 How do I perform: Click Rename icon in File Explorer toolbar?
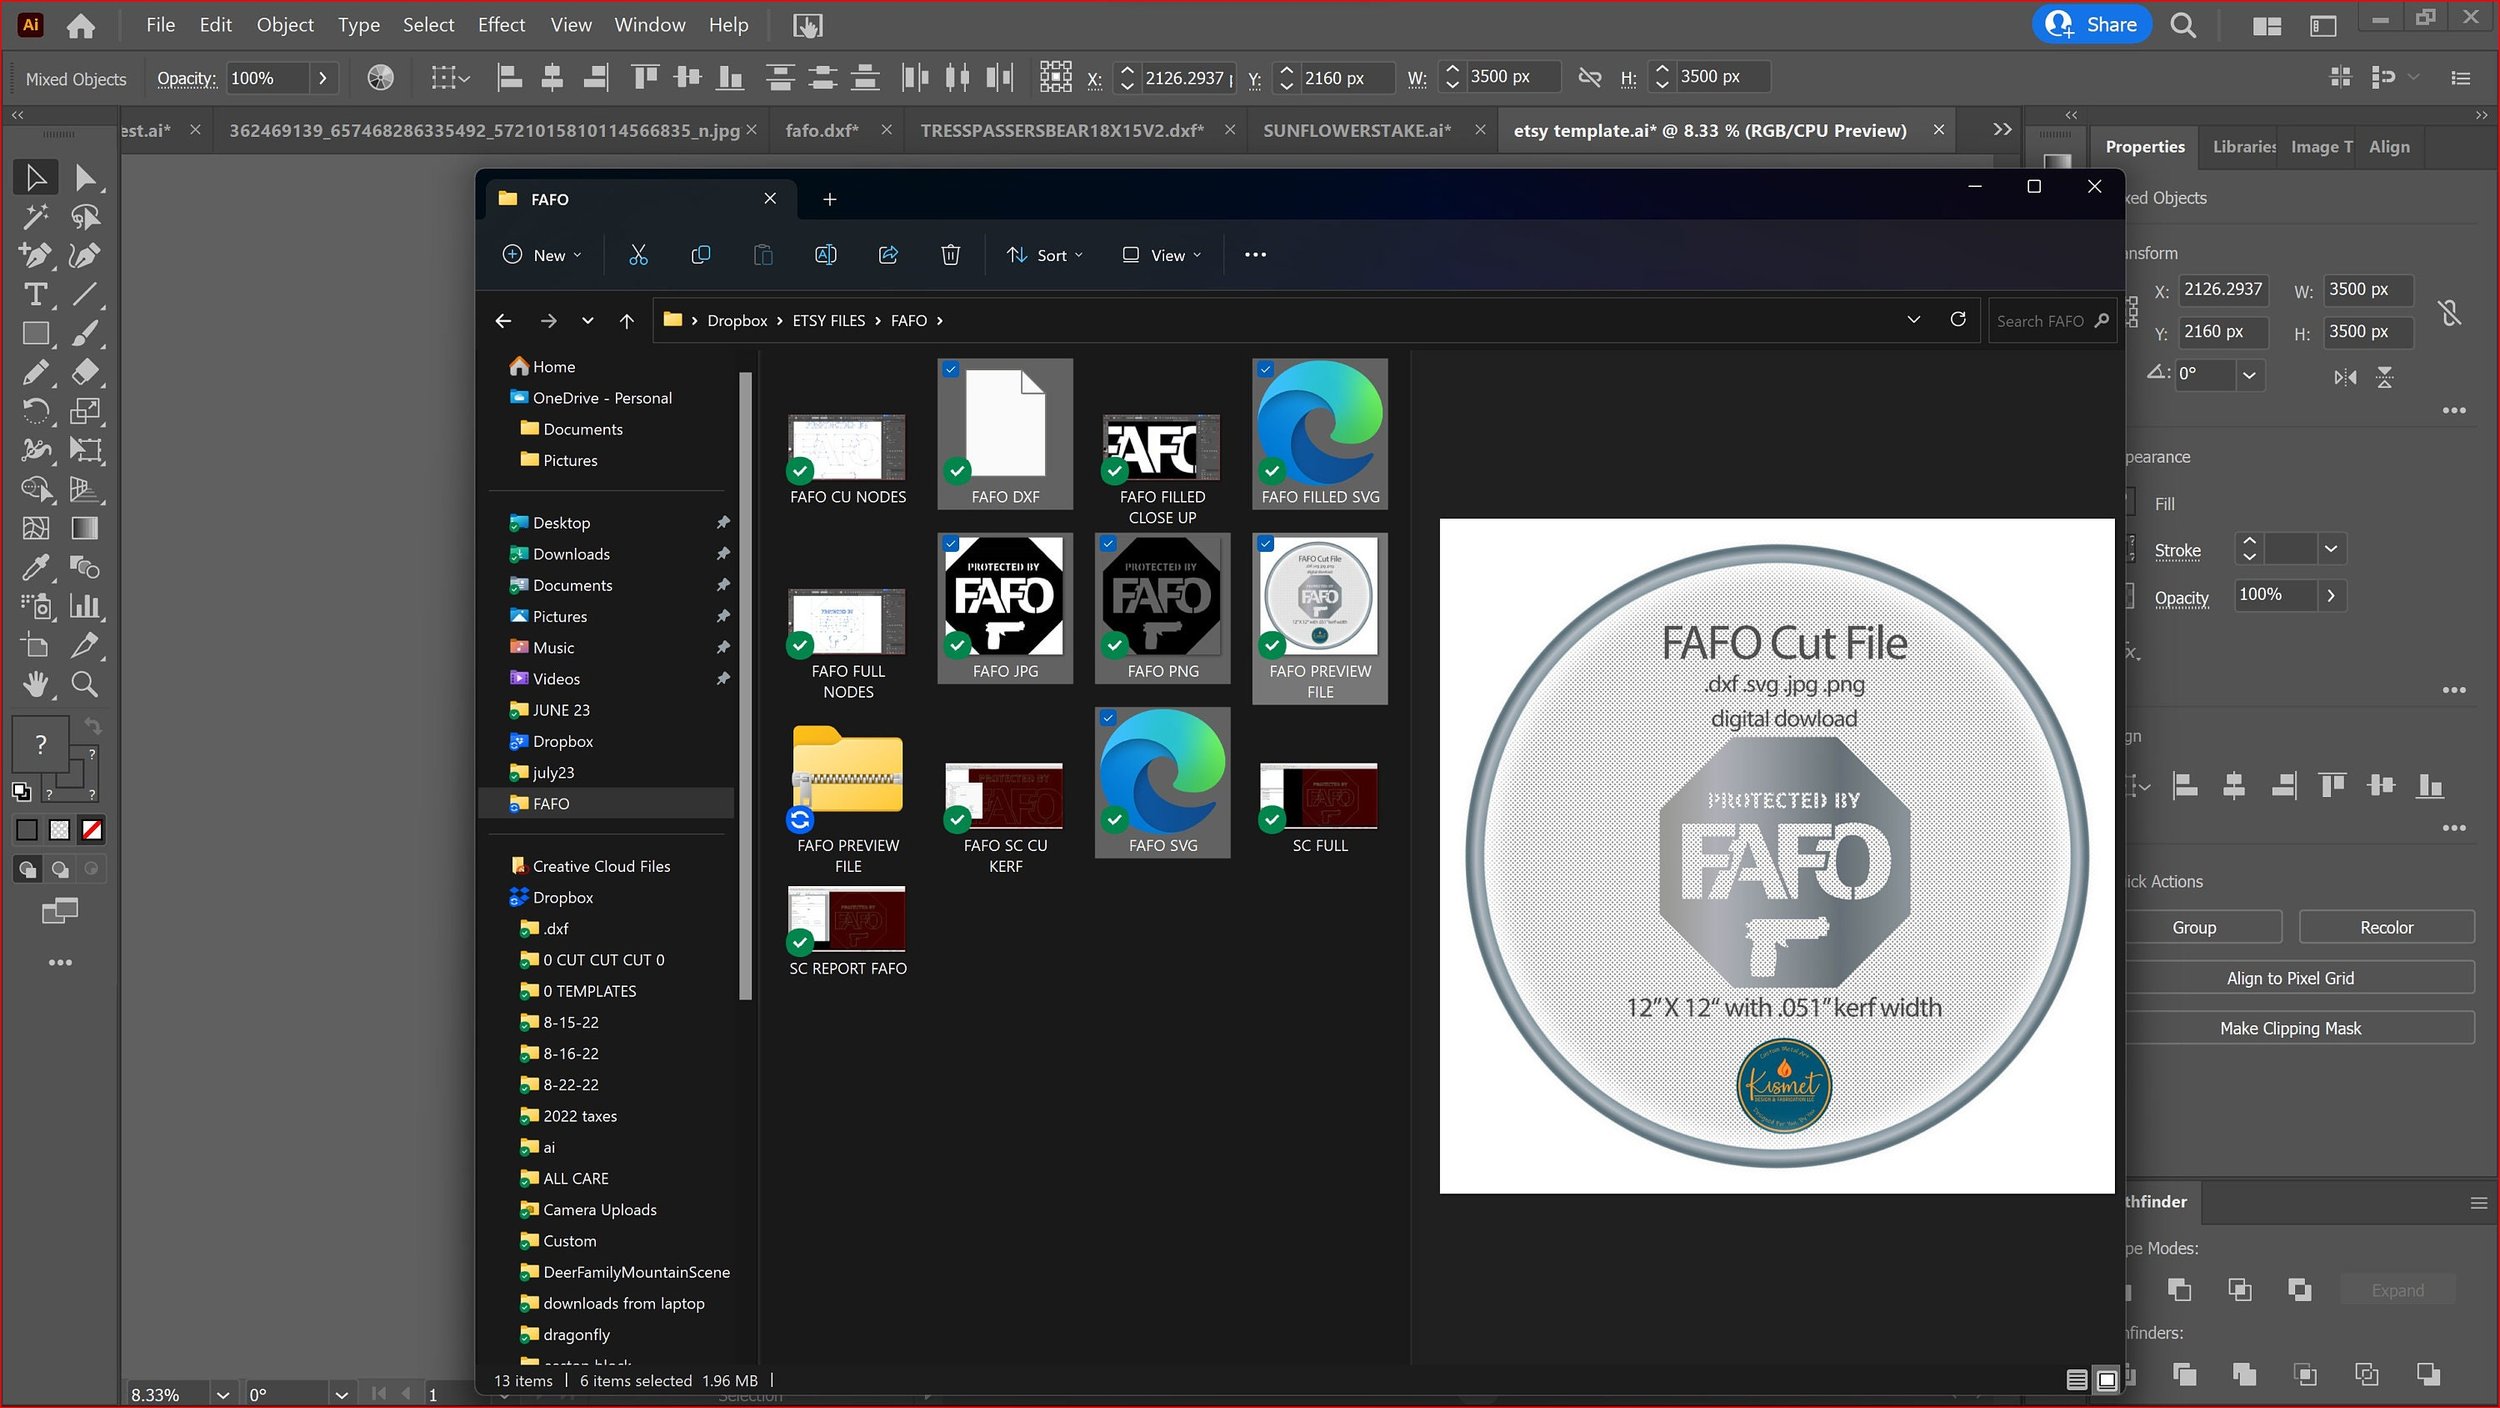(x=825, y=255)
